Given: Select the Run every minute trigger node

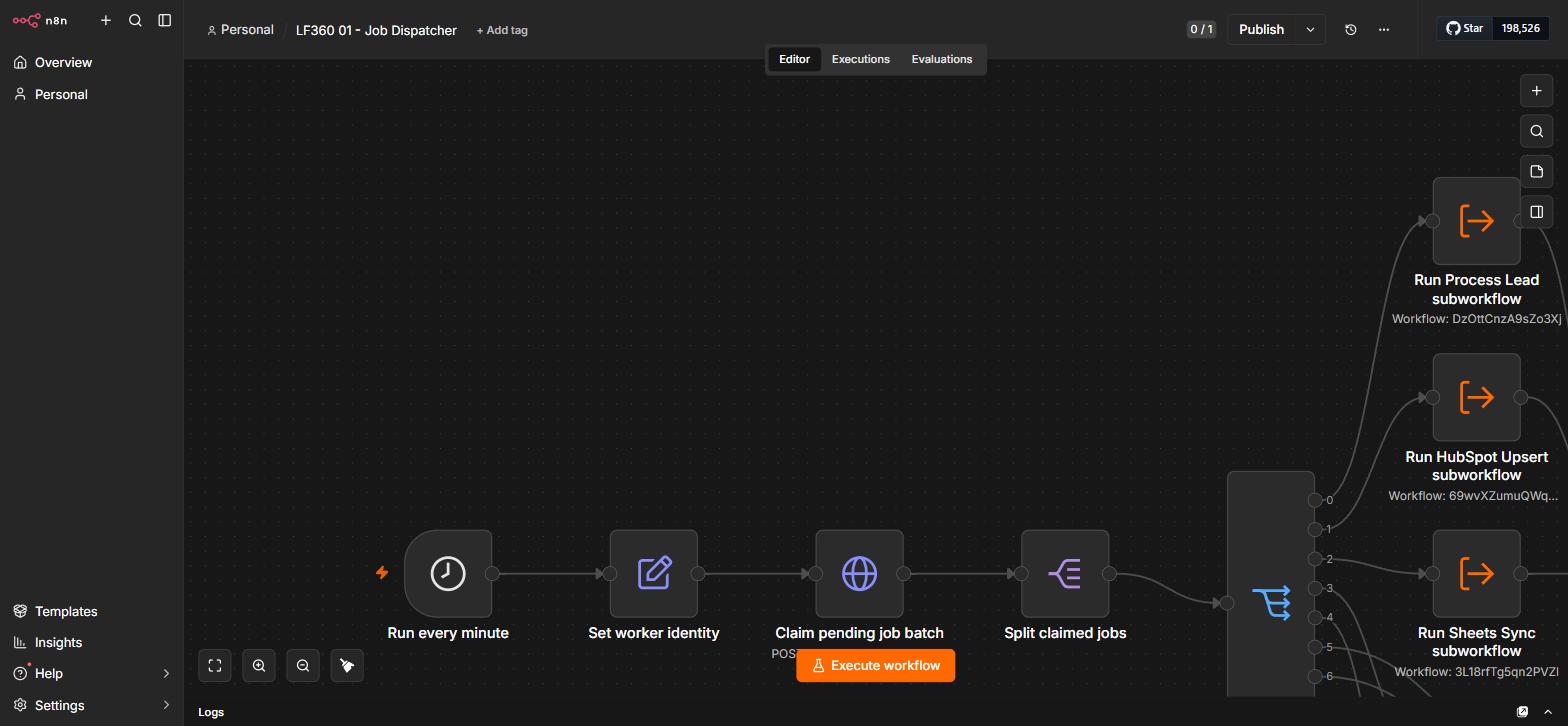Looking at the screenshot, I should (x=448, y=574).
